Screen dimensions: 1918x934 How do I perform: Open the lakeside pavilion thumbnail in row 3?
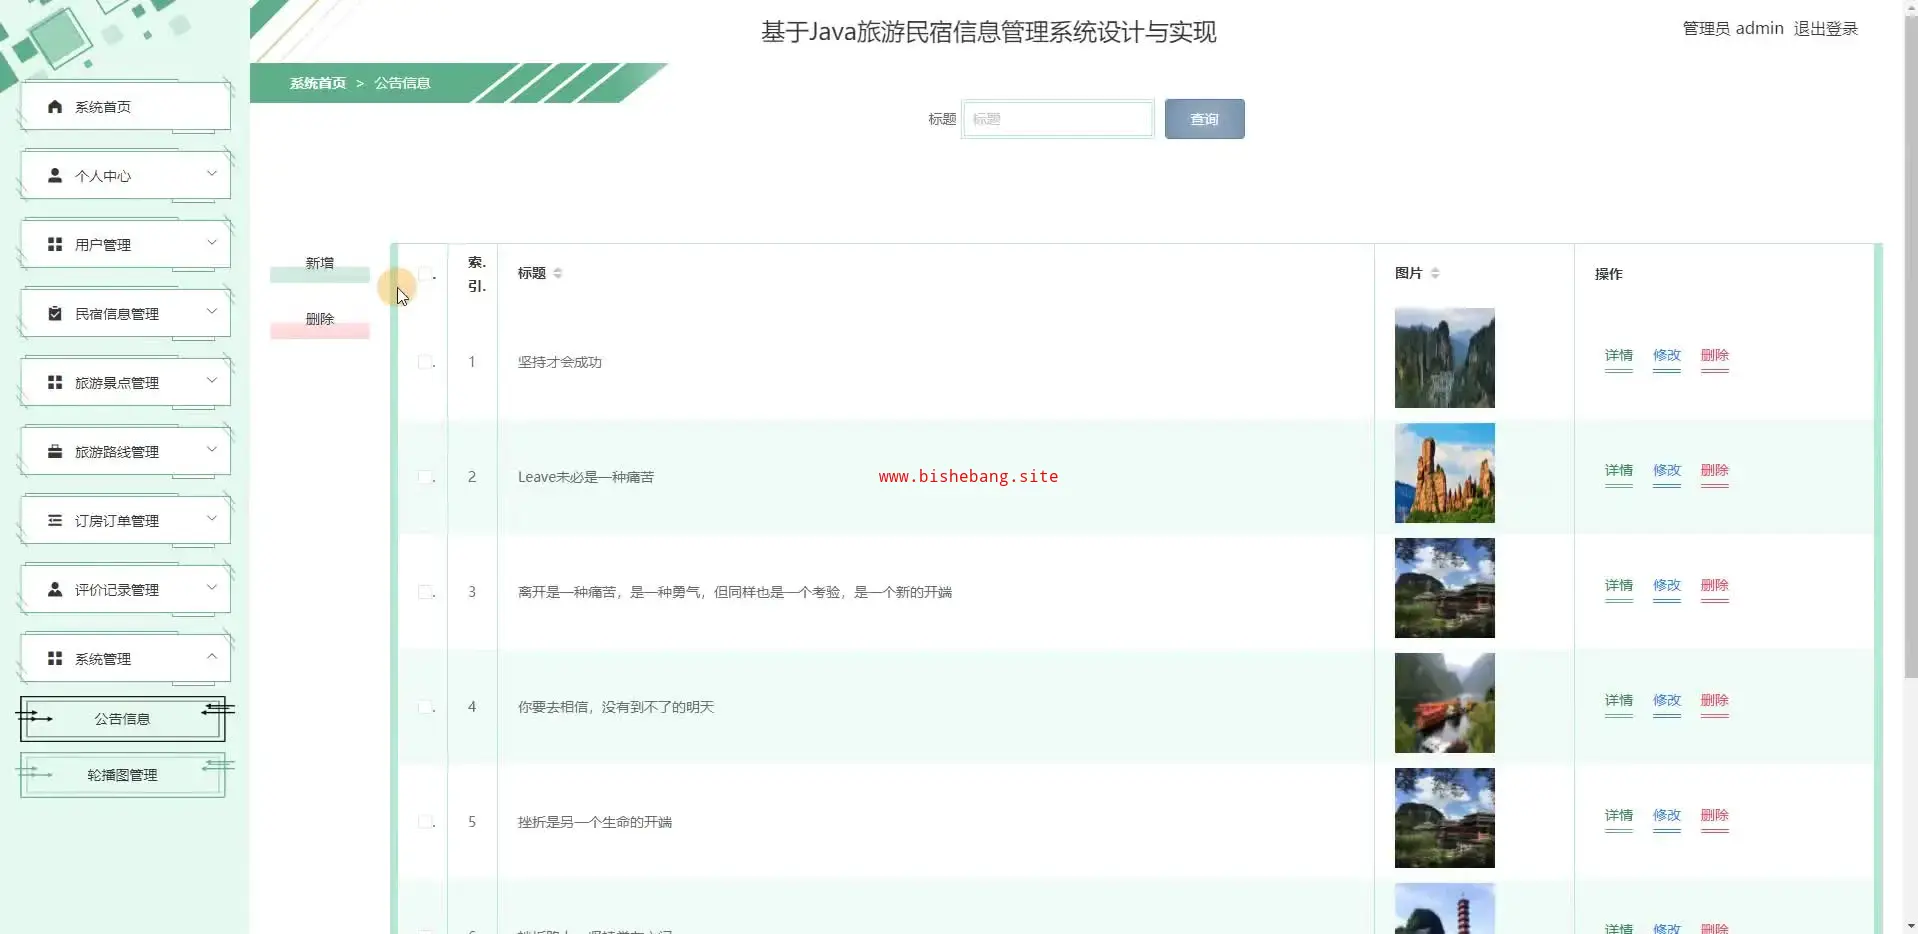click(1445, 588)
